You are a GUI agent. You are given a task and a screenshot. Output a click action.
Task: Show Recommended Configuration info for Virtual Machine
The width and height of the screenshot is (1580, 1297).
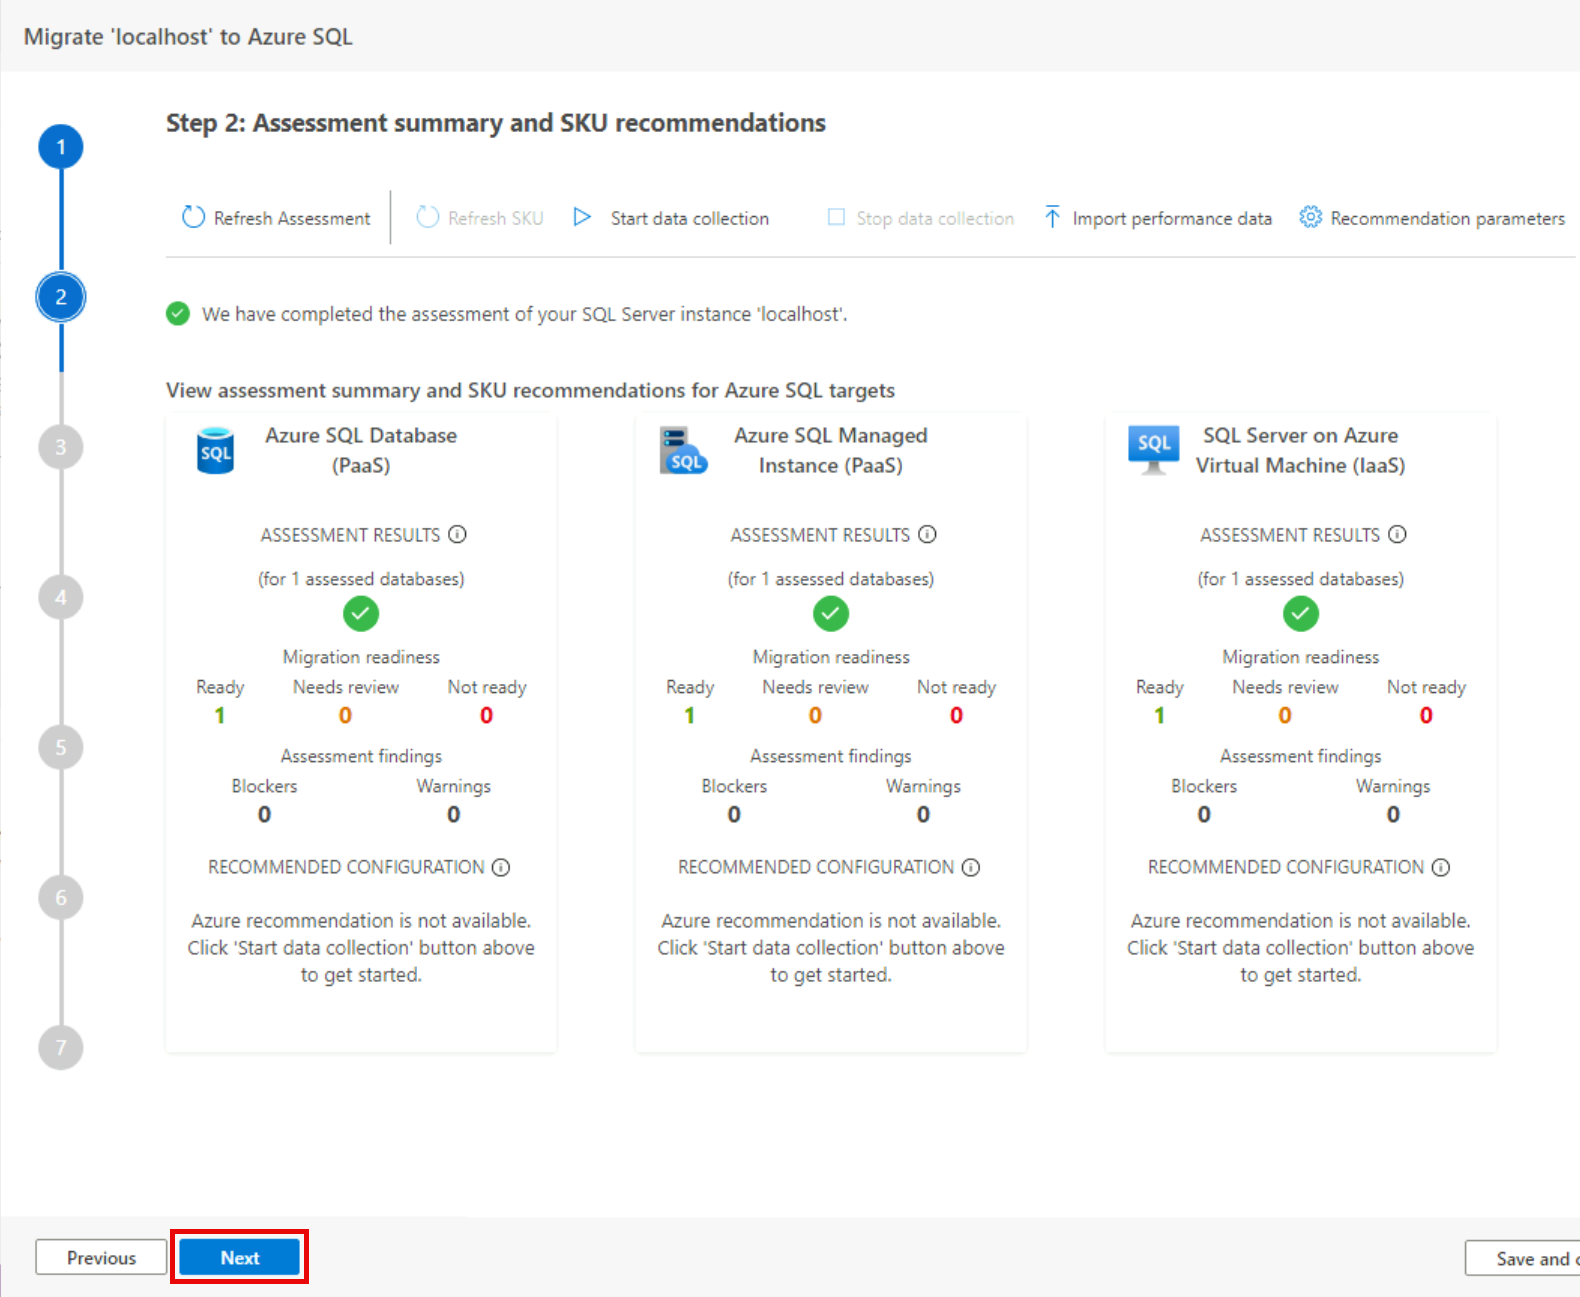1441,867
